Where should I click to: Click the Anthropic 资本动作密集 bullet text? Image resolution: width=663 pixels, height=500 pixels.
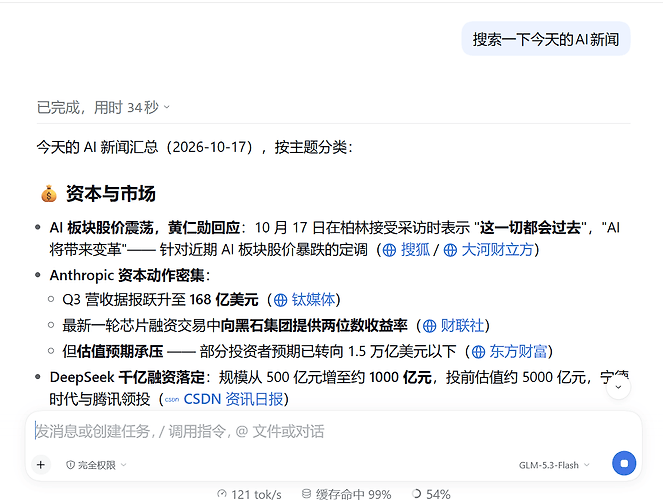pos(129,275)
